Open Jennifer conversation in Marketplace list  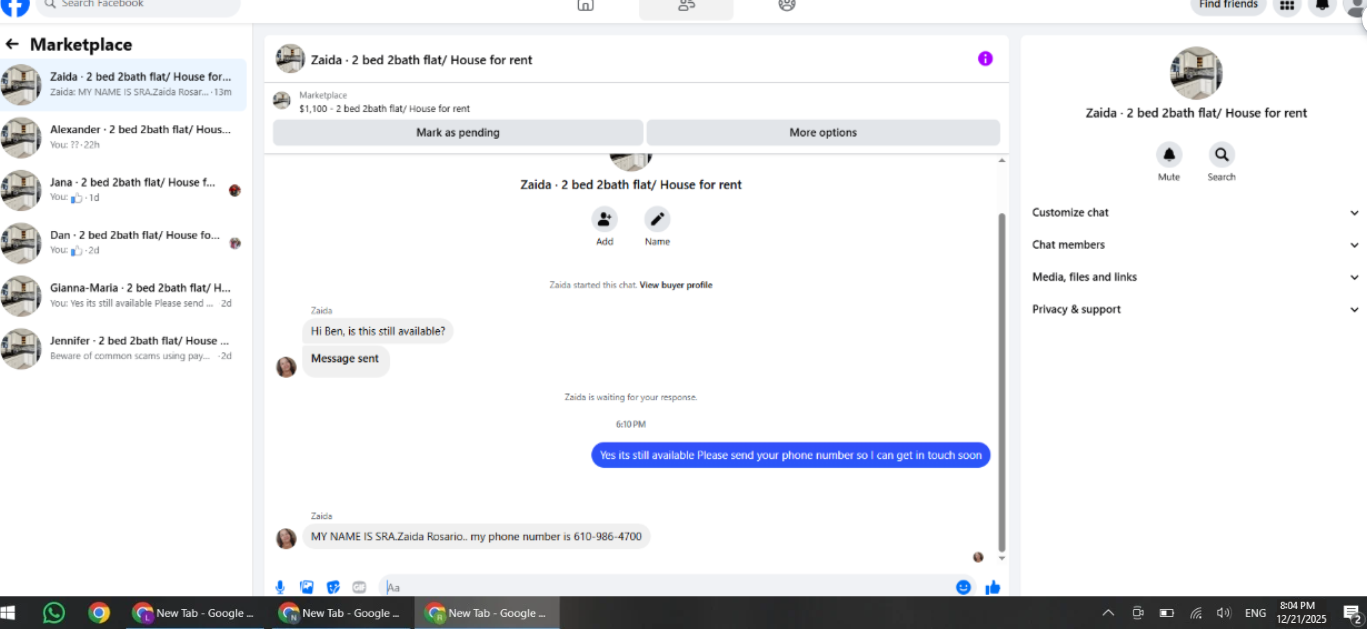[x=123, y=348]
